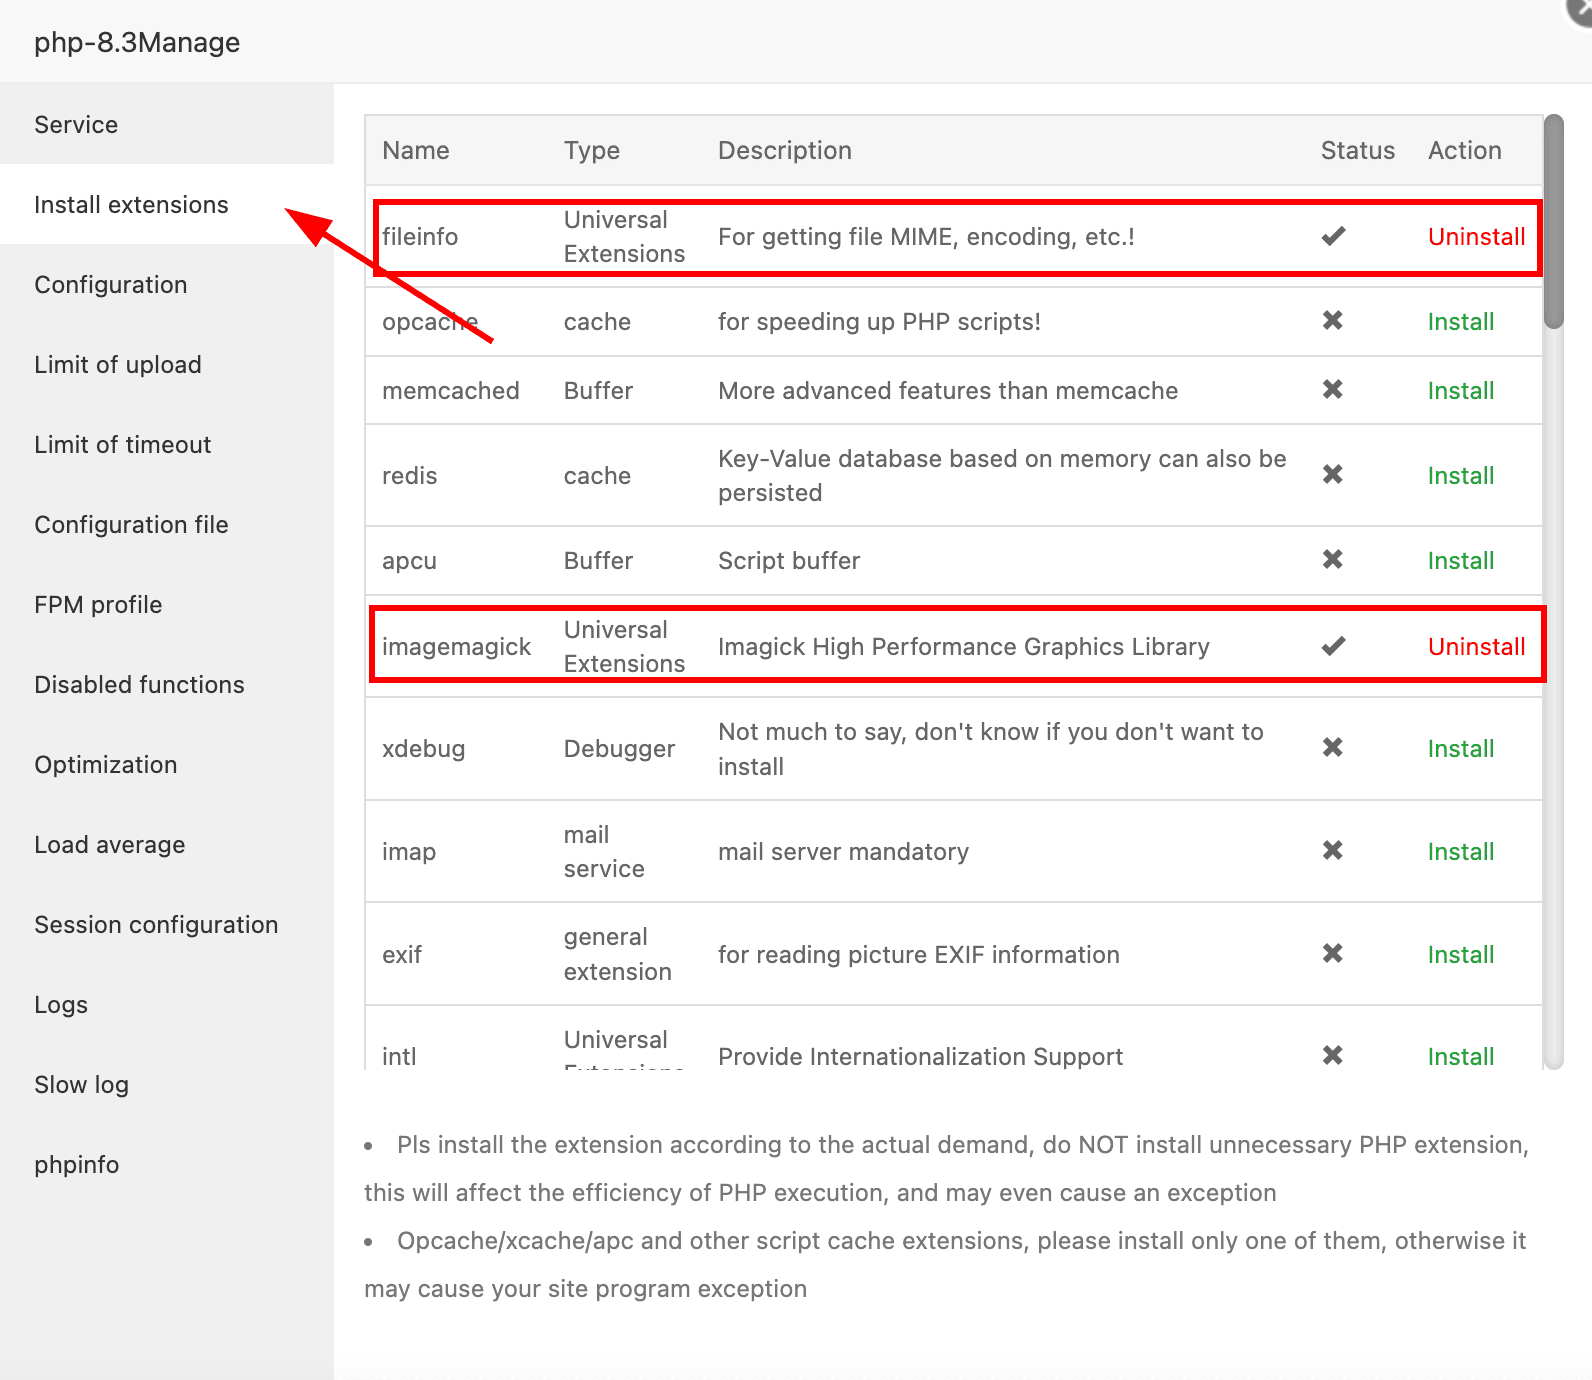
Task: Uninstall the fileinfo extension
Action: coord(1476,237)
